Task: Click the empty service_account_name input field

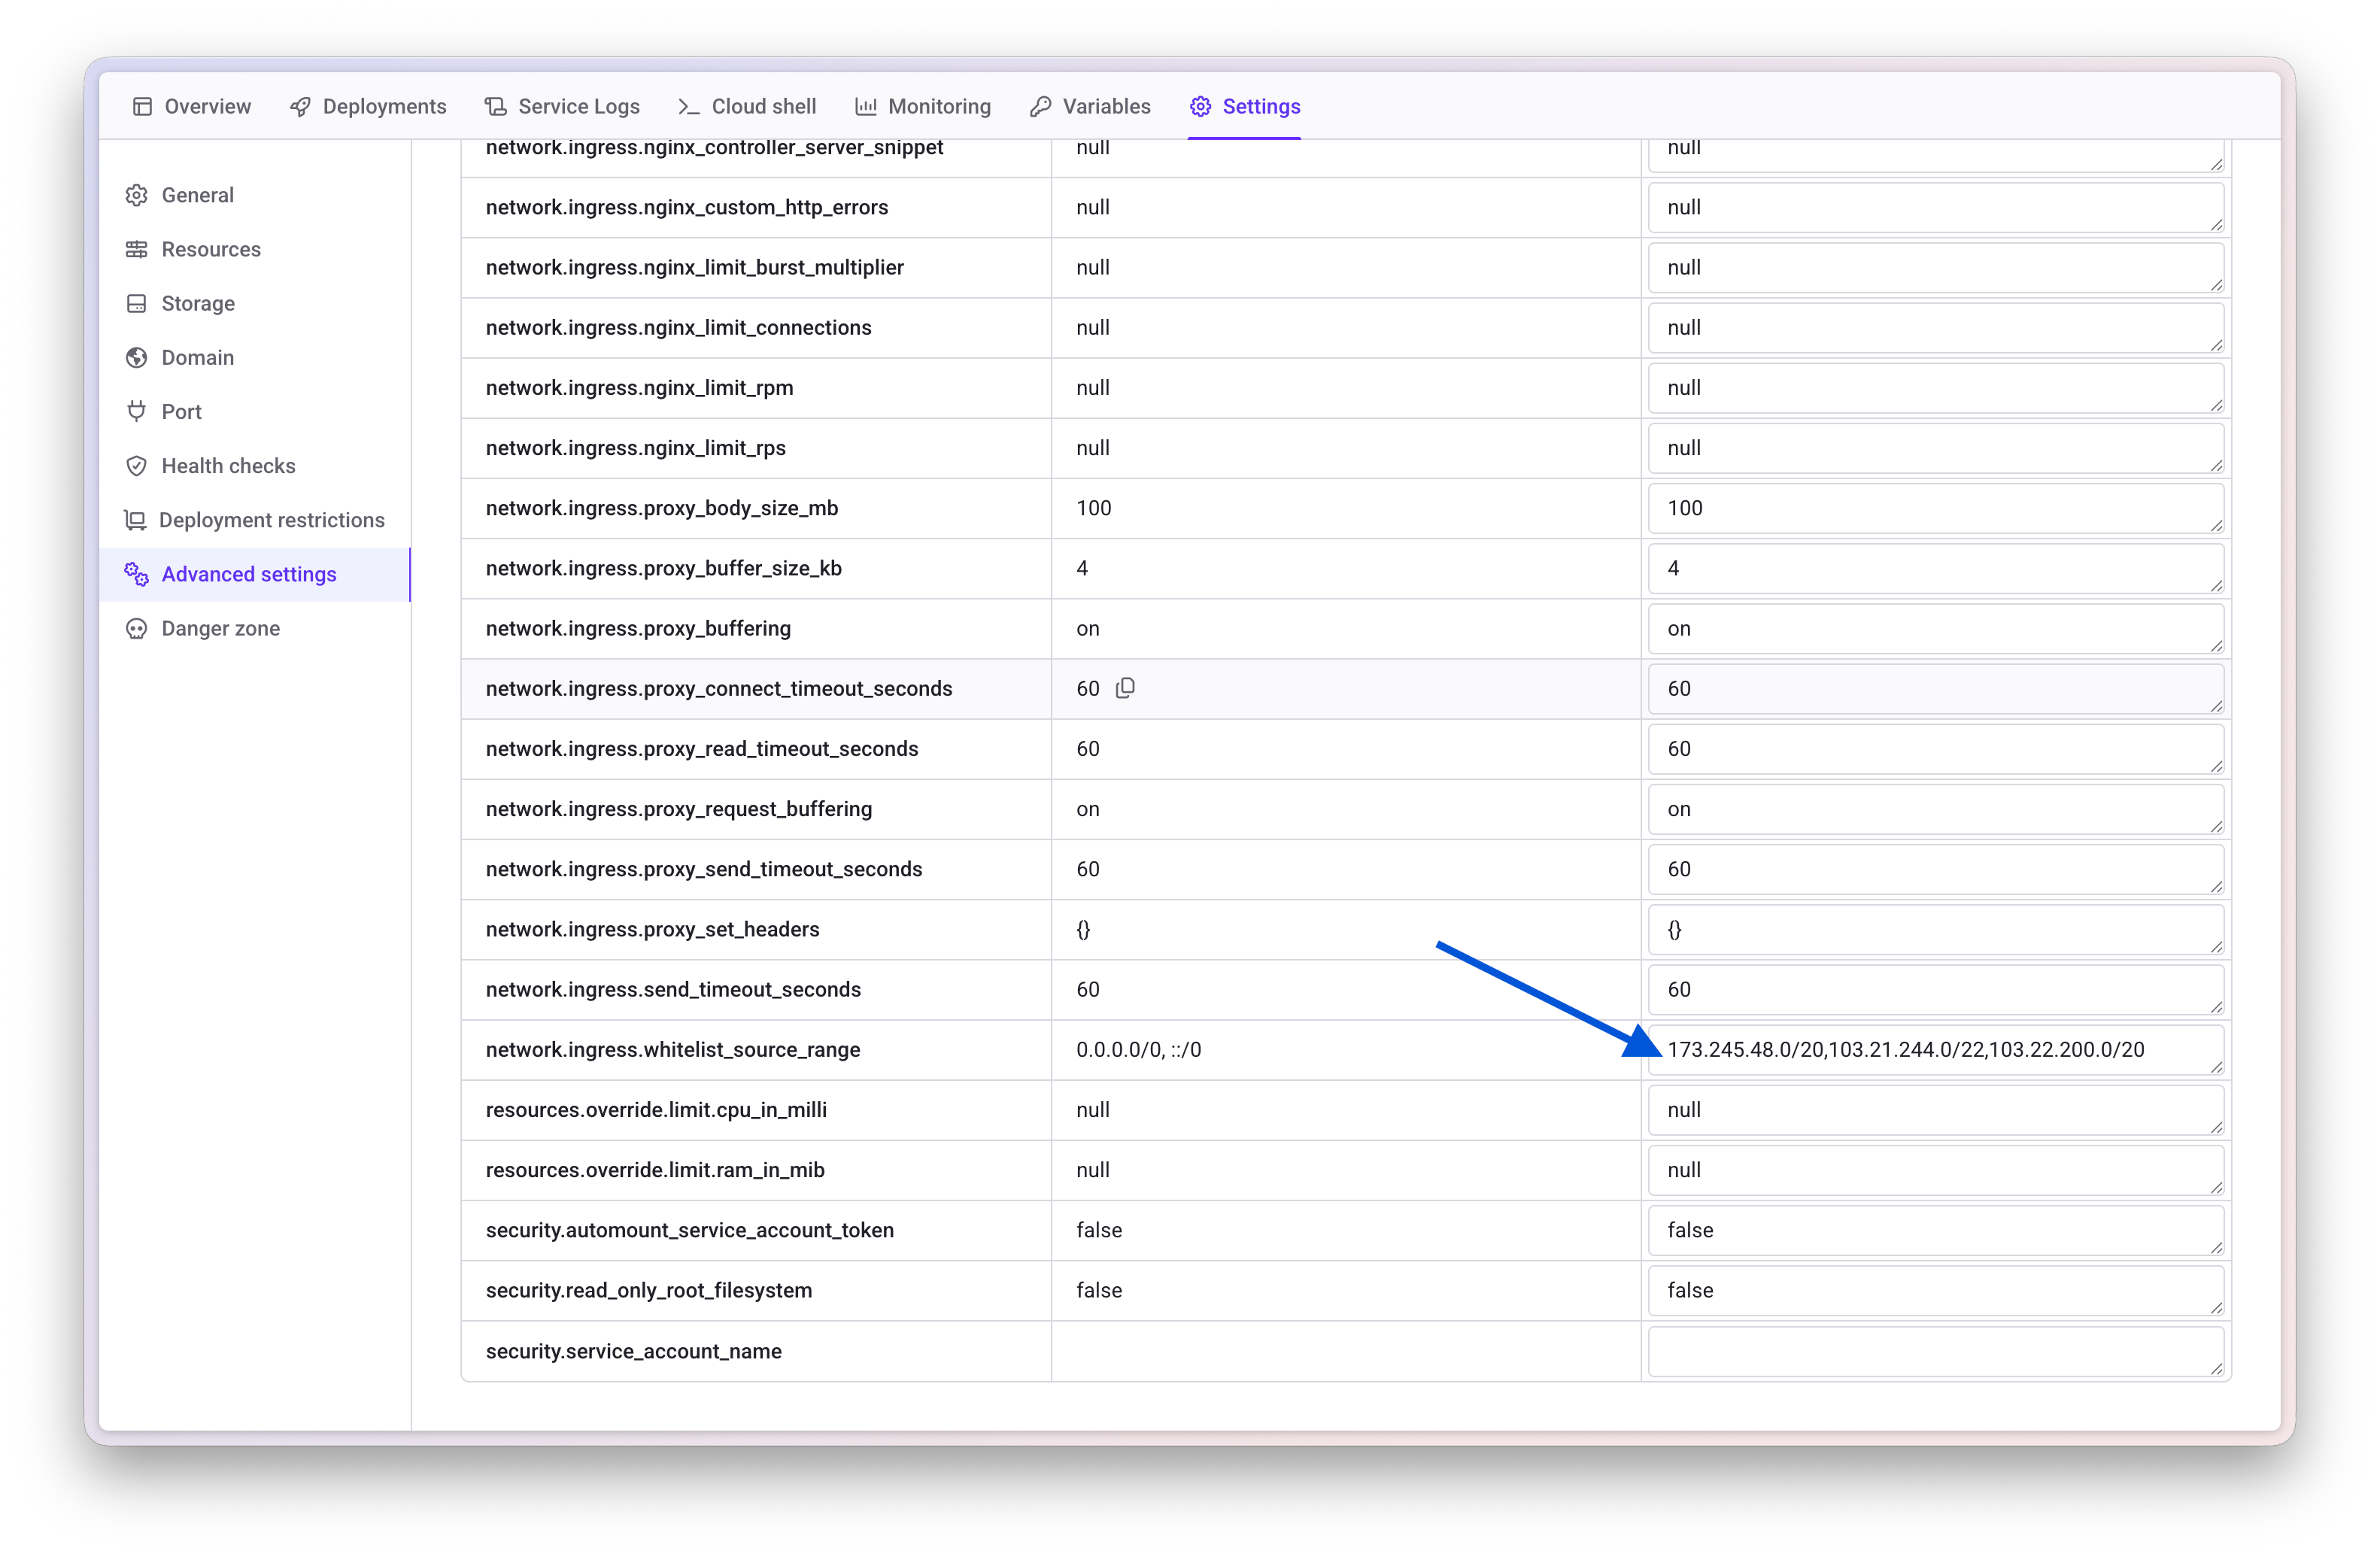Action: pyautogui.click(x=1936, y=1351)
